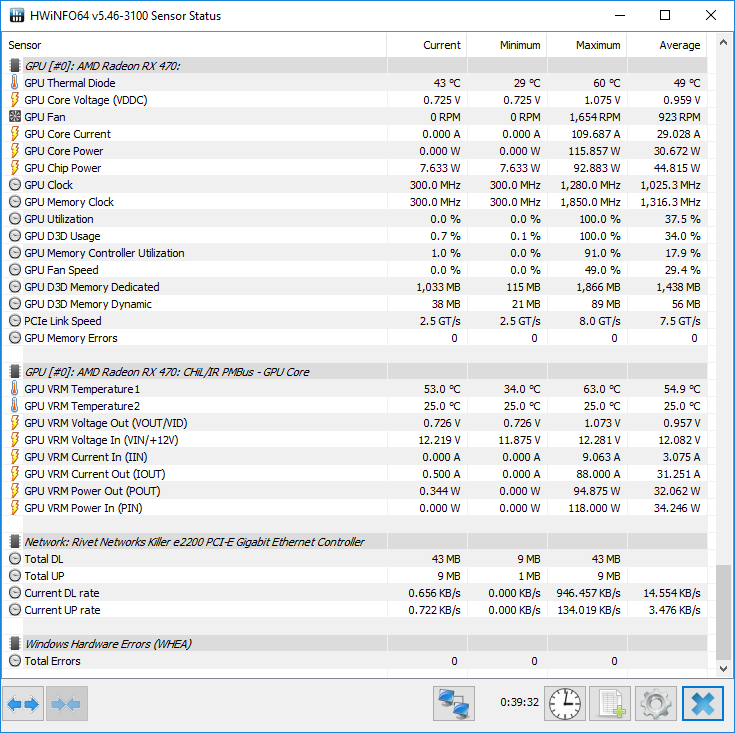Click the Sensor column header

[195, 45]
